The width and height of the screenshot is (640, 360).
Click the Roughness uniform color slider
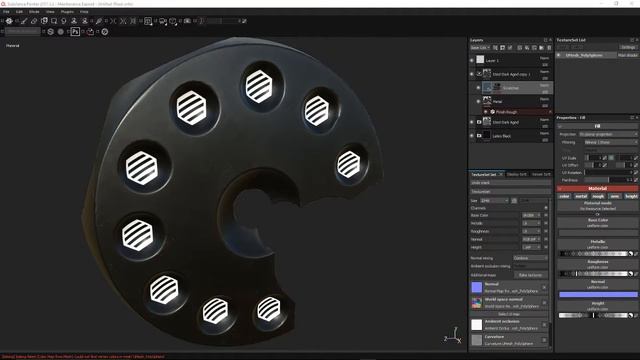pos(594,274)
